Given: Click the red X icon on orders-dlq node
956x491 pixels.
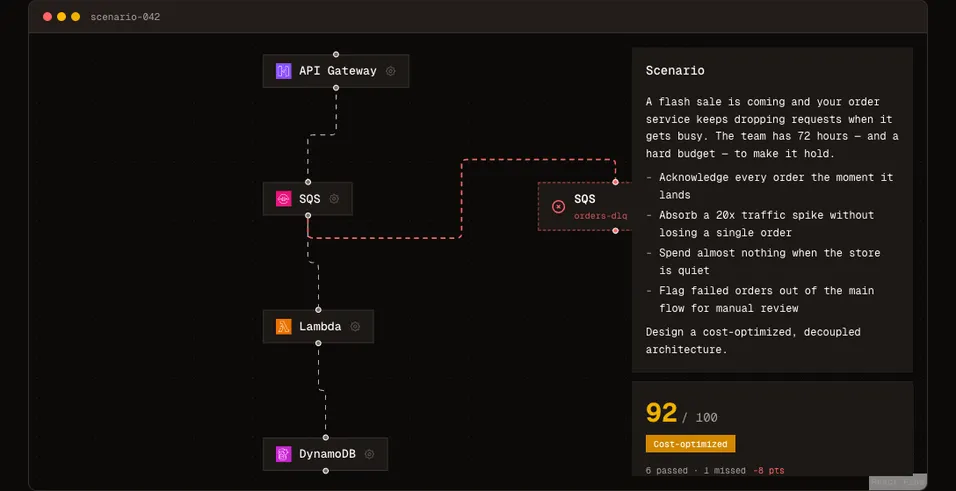Looking at the screenshot, I should pos(558,207).
